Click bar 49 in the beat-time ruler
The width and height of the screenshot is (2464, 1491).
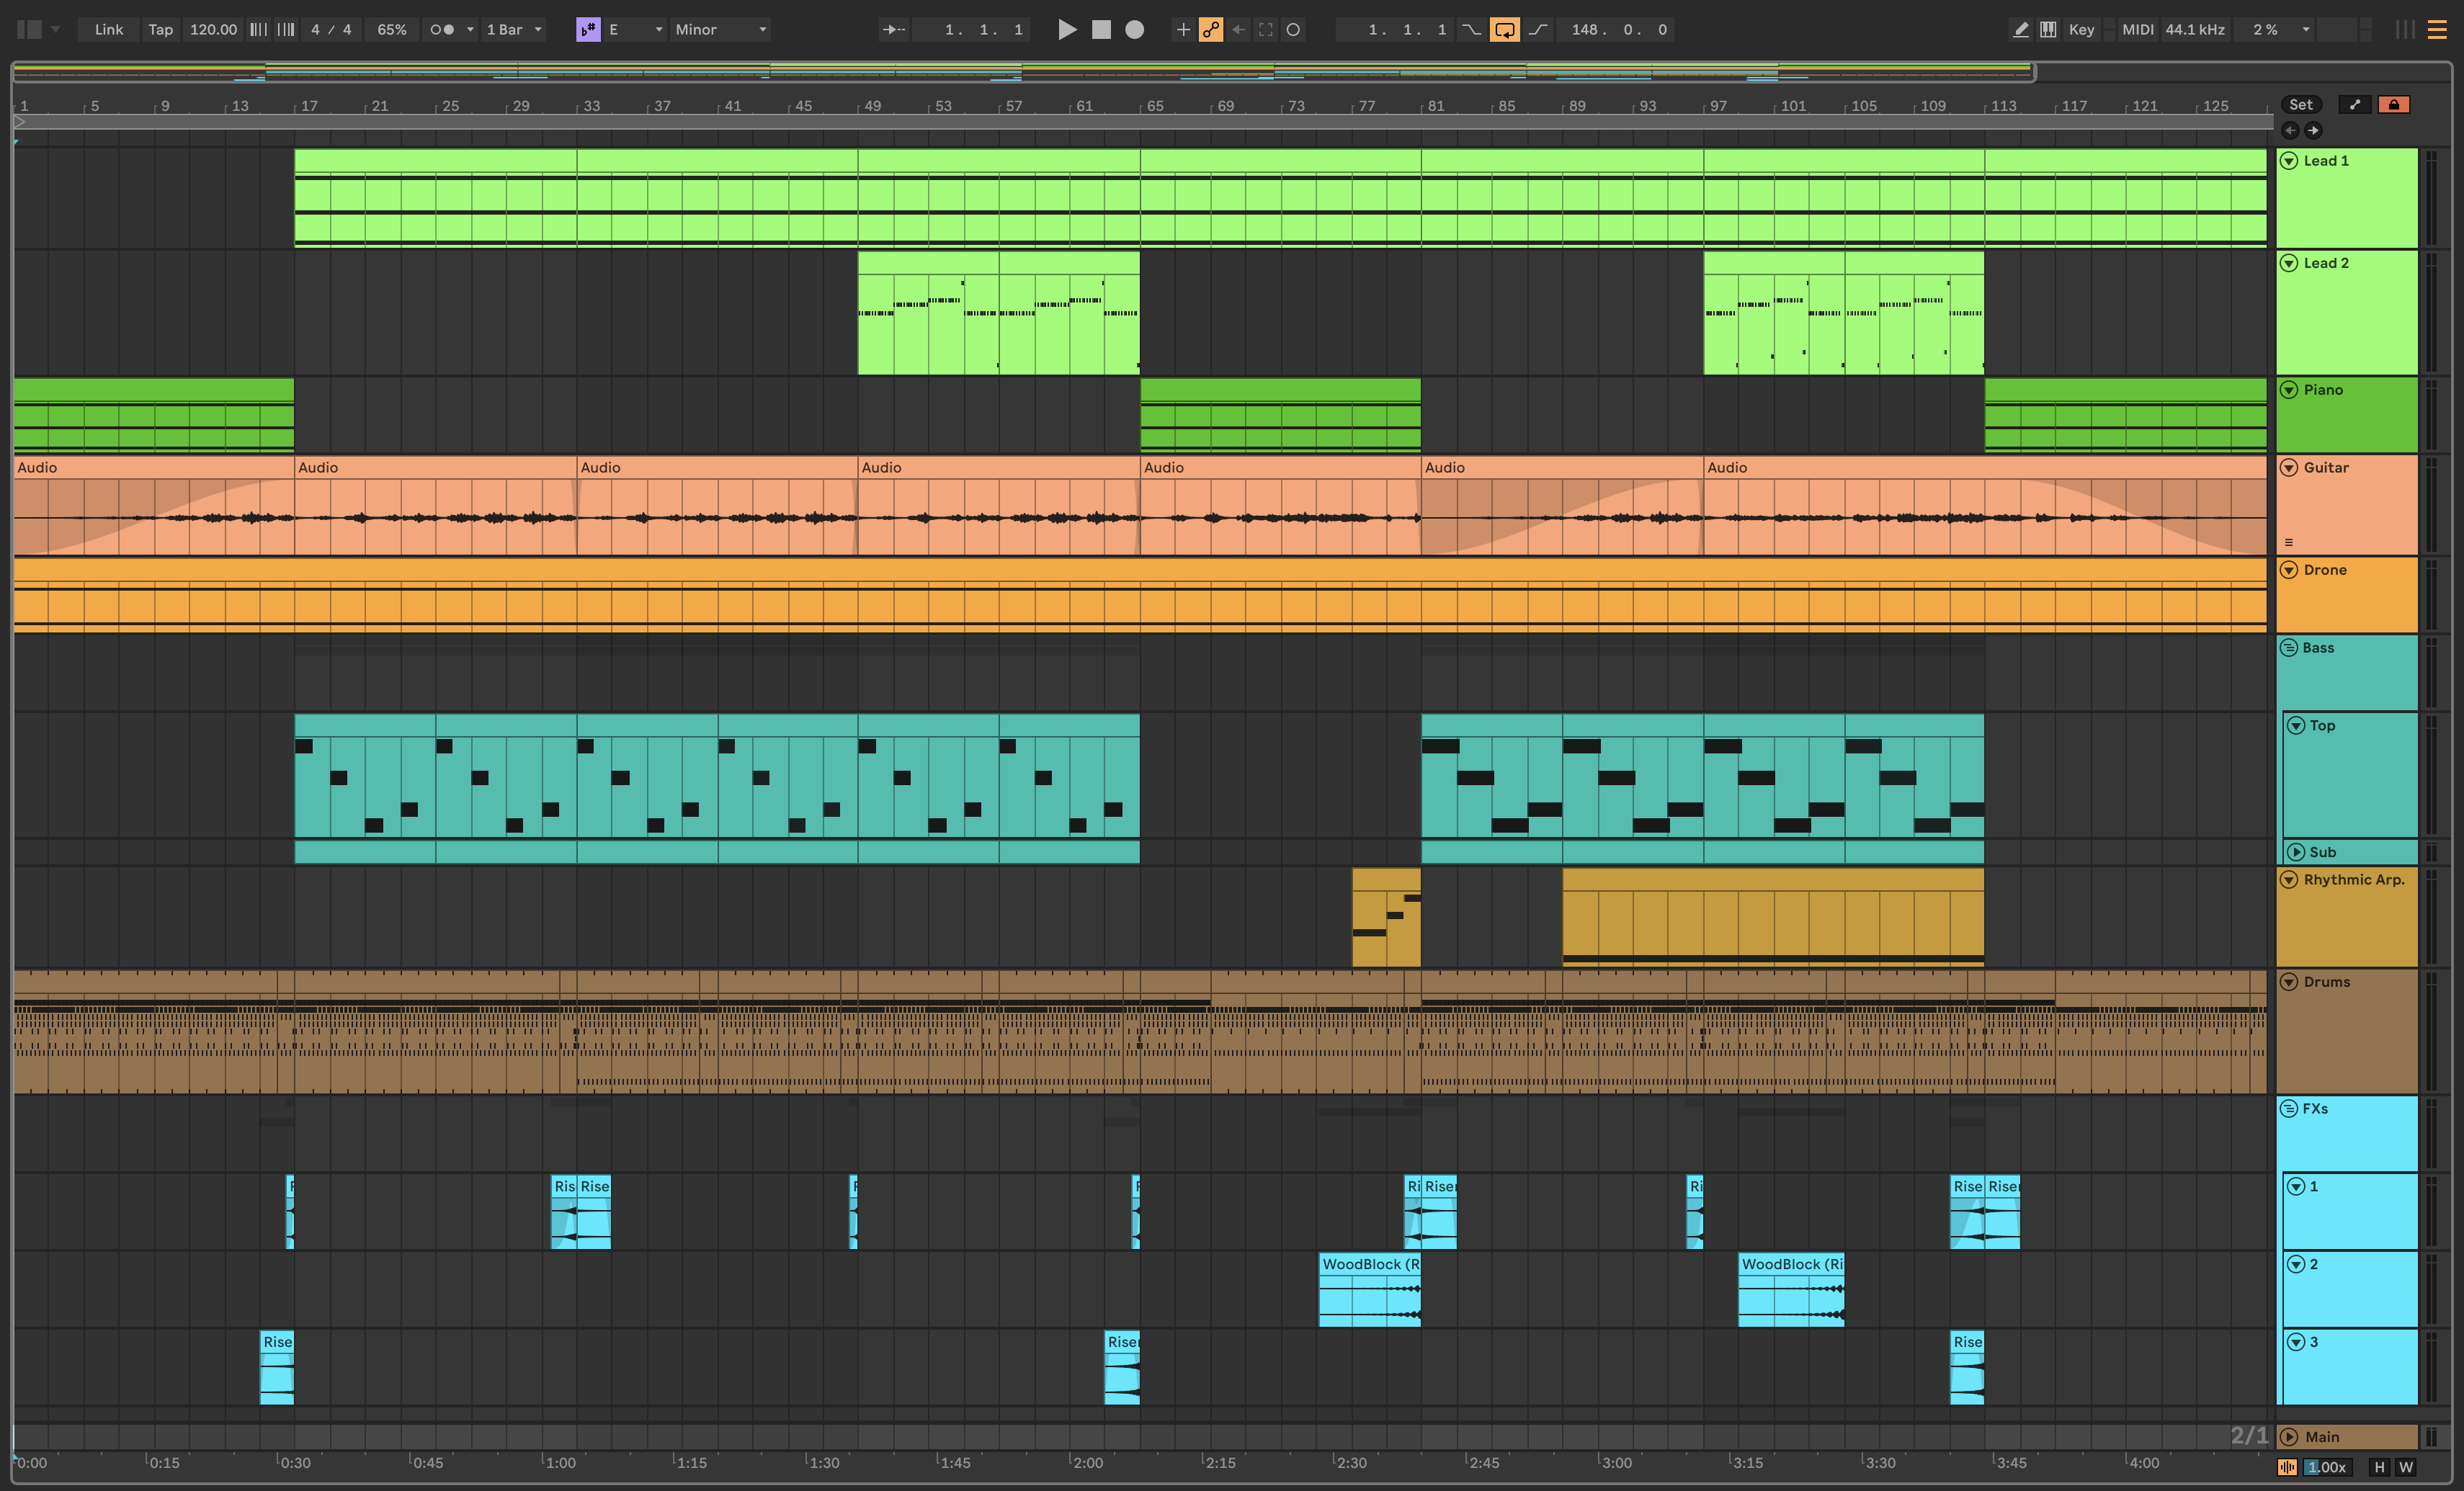point(872,106)
